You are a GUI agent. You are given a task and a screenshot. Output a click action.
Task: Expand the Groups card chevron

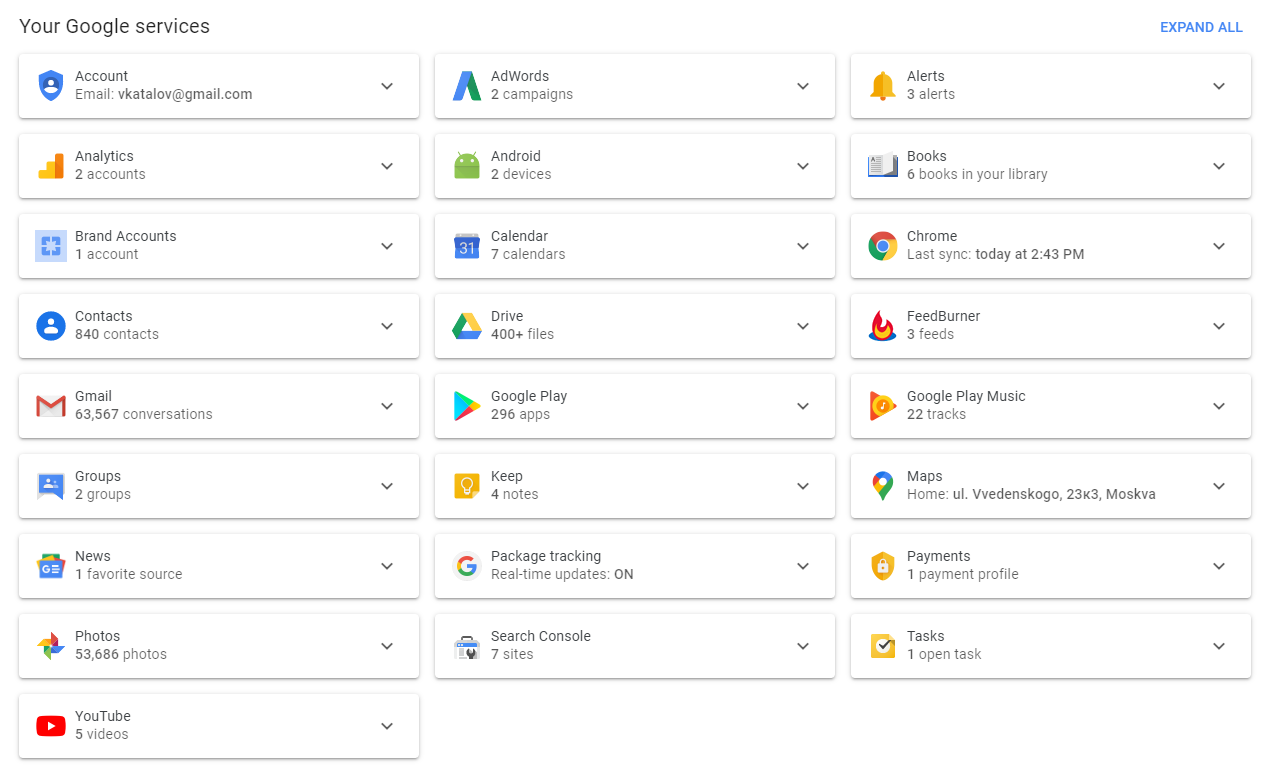[x=387, y=486]
